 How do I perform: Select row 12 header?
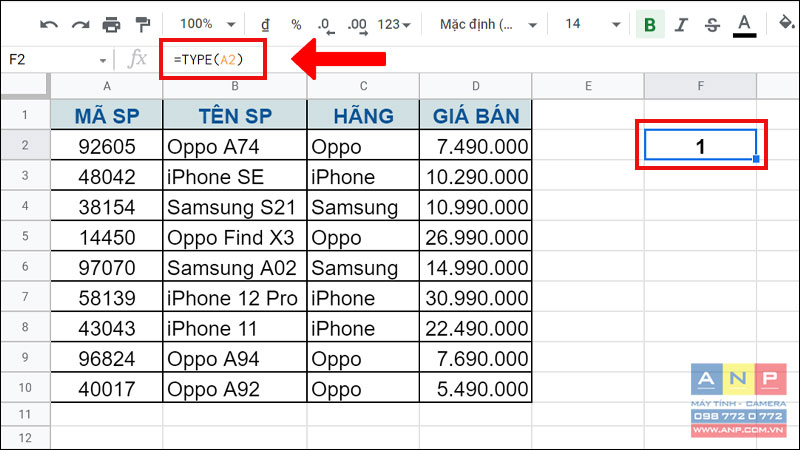pos(25,438)
